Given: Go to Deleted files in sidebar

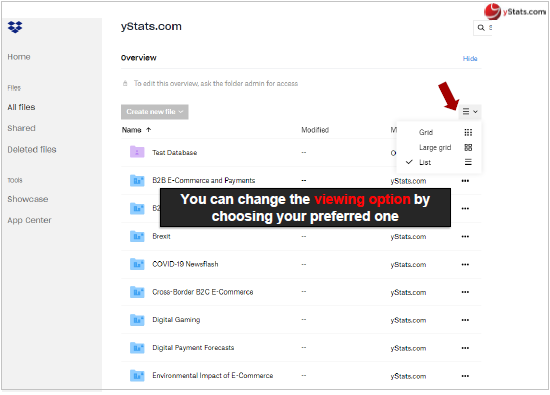Looking at the screenshot, I should tap(32, 149).
